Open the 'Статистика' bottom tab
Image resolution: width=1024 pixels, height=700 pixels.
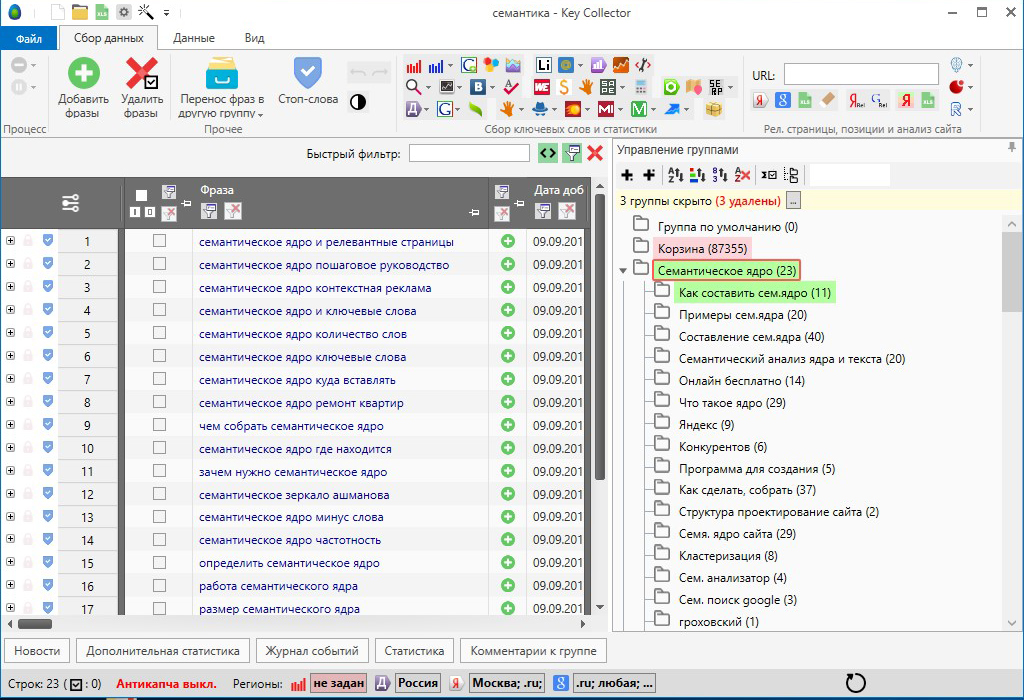[x=414, y=651]
